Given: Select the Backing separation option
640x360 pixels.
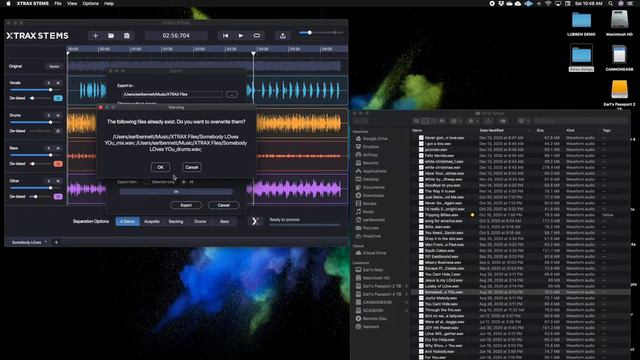Looking at the screenshot, I should (176, 221).
